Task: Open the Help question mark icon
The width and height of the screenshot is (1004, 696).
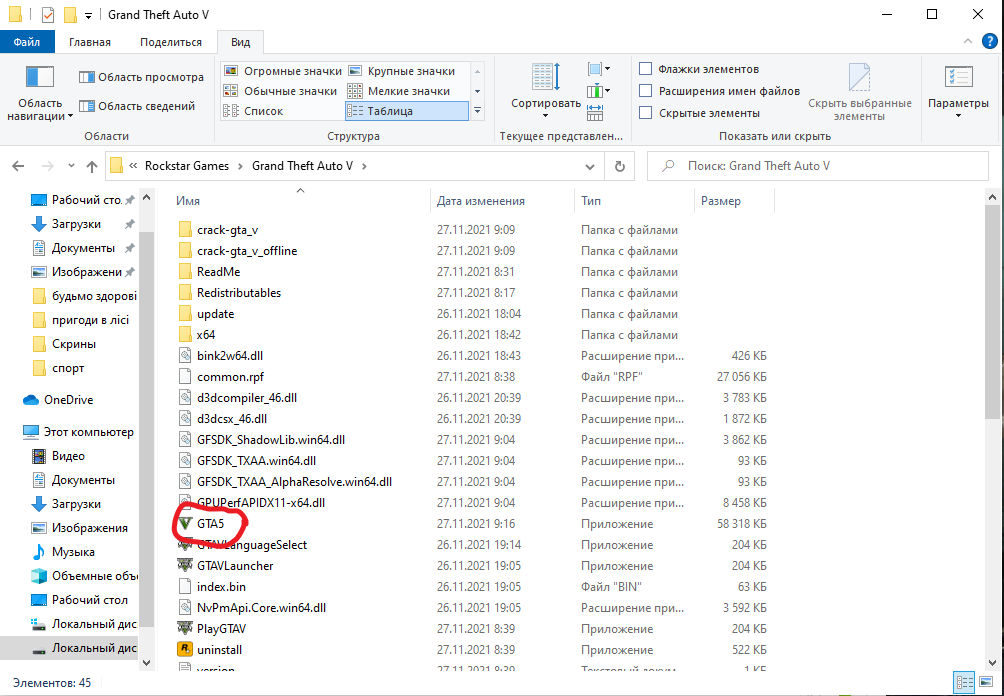Action: click(989, 42)
